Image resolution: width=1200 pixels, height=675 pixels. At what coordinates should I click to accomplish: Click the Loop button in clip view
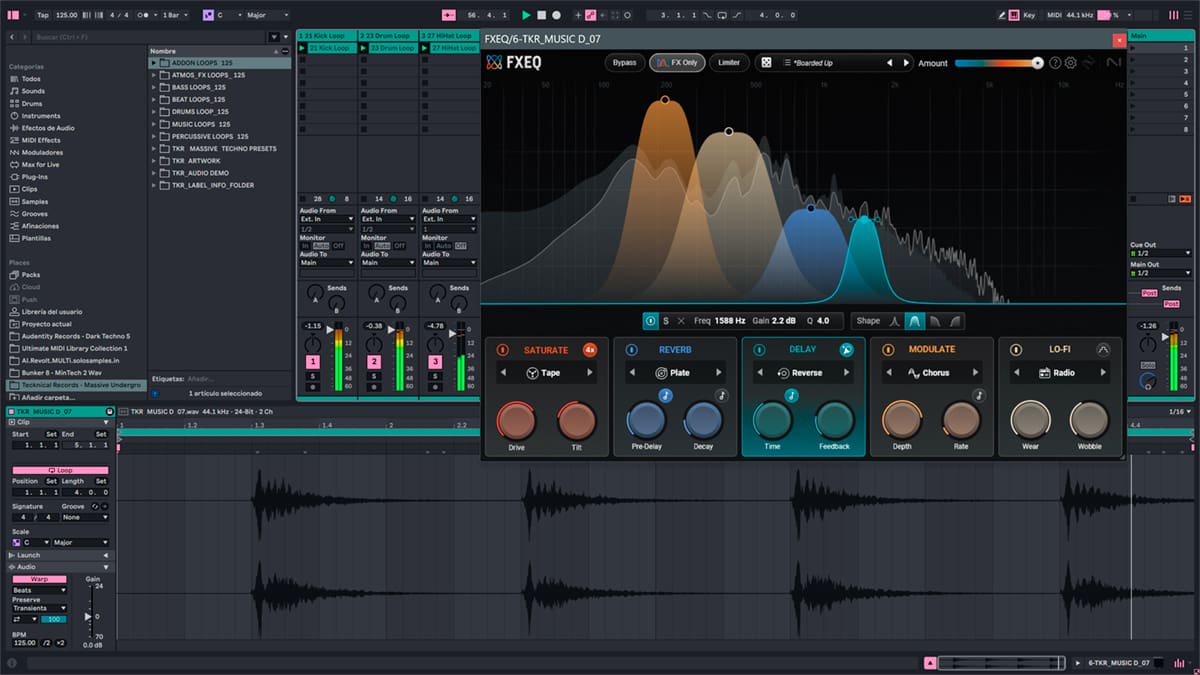pyautogui.click(x=60, y=470)
